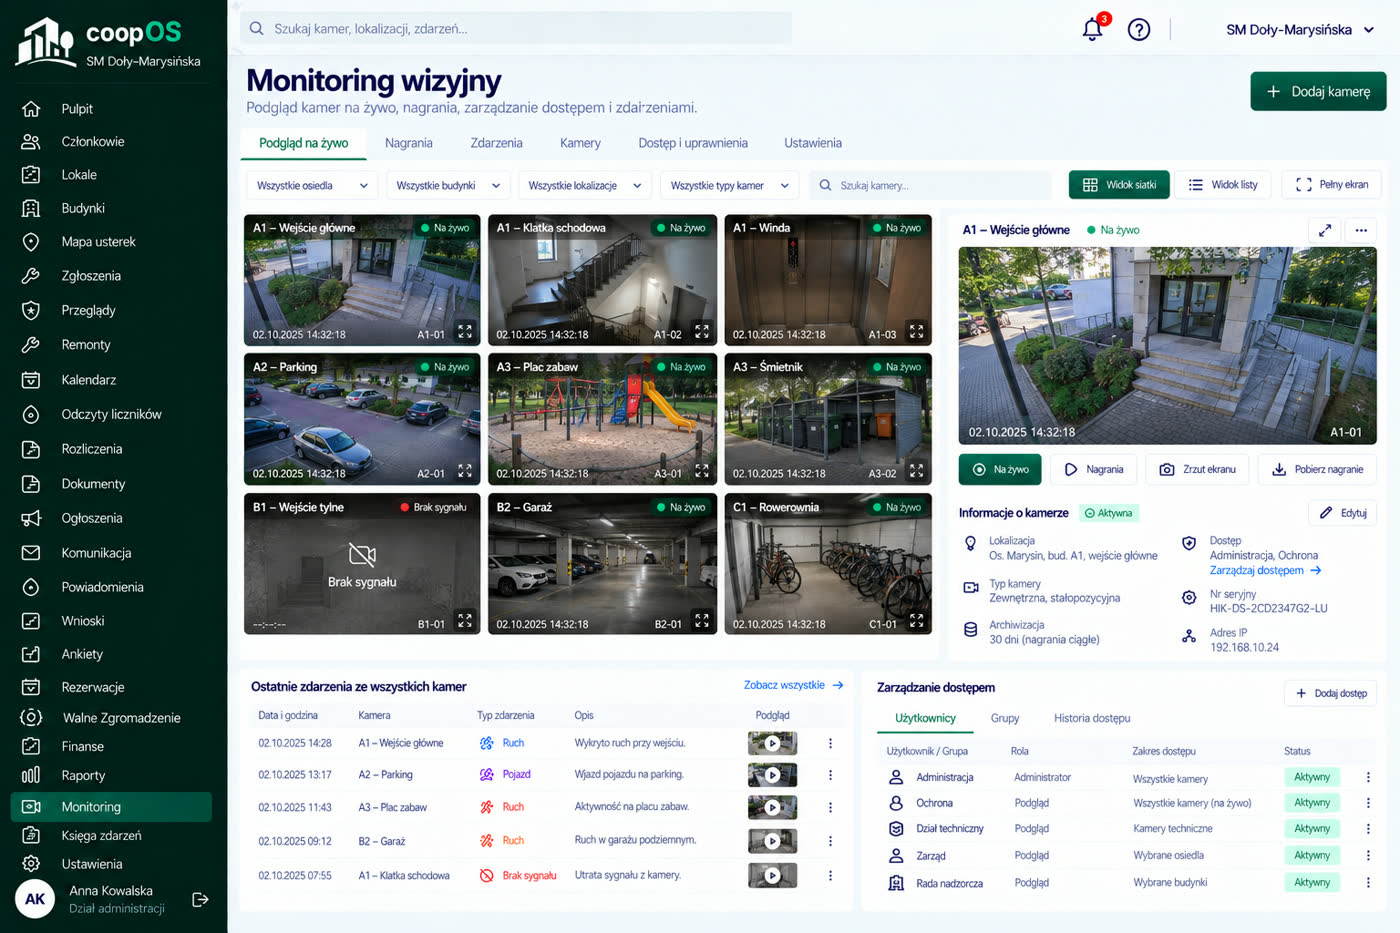Expand the selected camera preview panel
The width and height of the screenshot is (1400, 933).
pyautogui.click(x=1324, y=230)
